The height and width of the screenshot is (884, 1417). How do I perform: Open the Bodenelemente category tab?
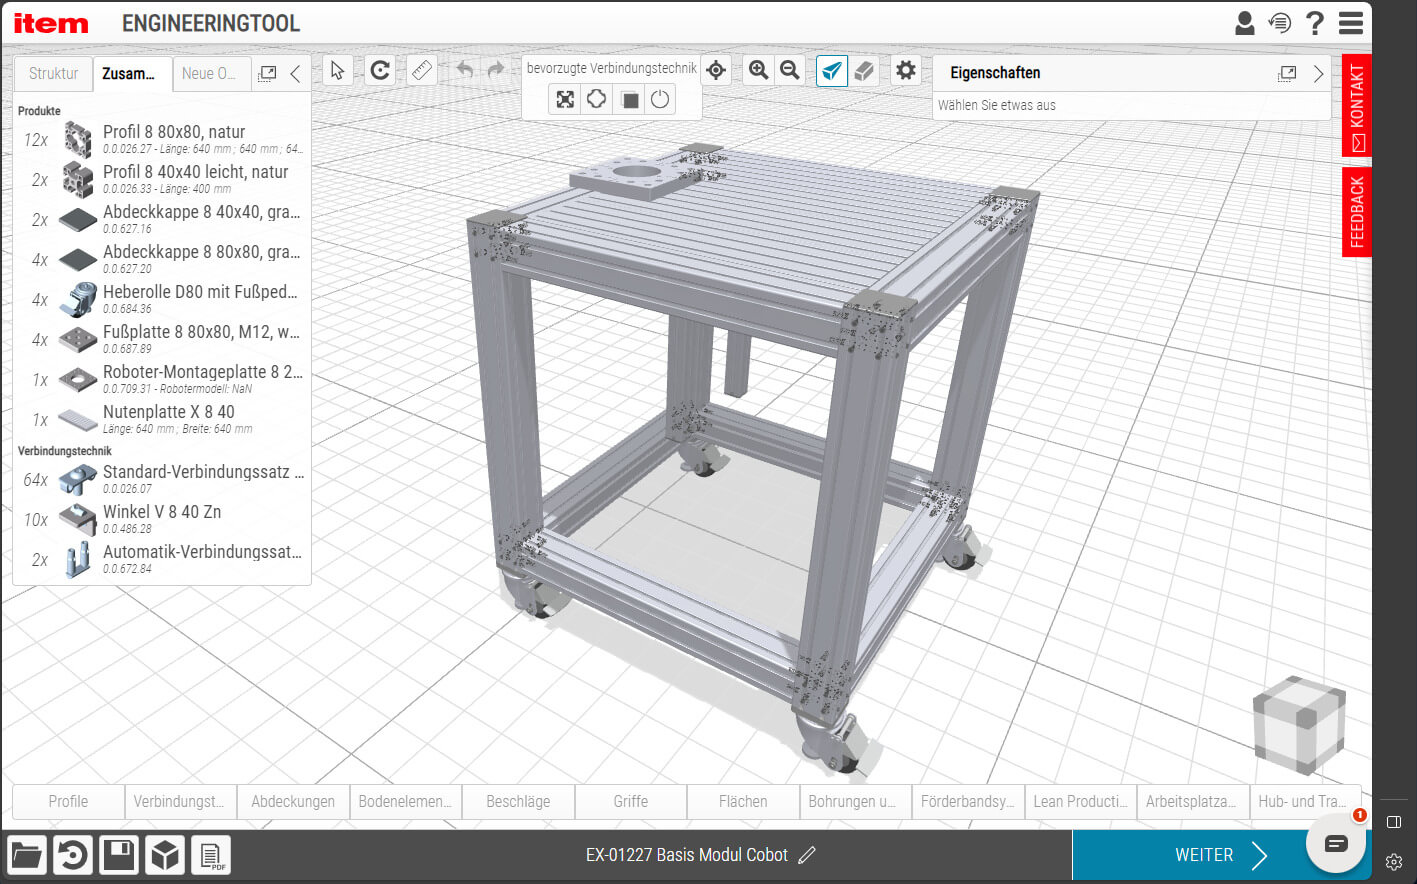(405, 801)
